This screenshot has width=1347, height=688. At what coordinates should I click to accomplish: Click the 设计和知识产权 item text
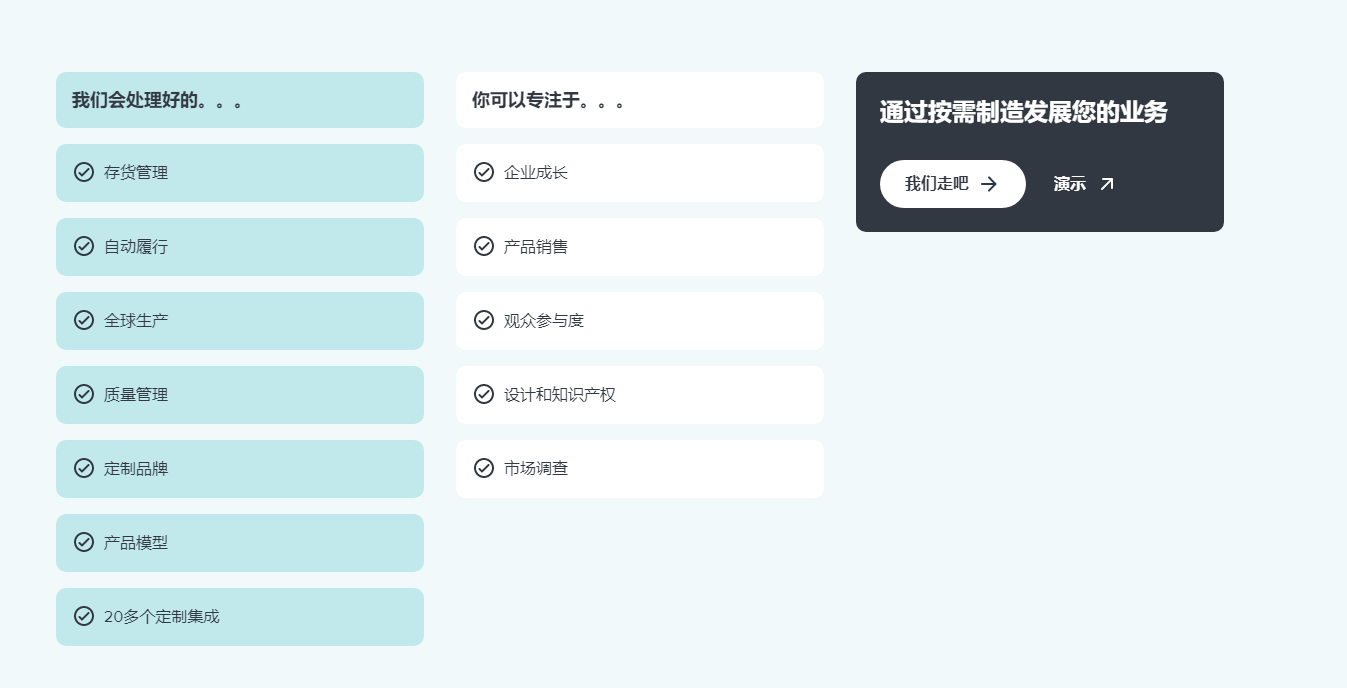(x=560, y=395)
